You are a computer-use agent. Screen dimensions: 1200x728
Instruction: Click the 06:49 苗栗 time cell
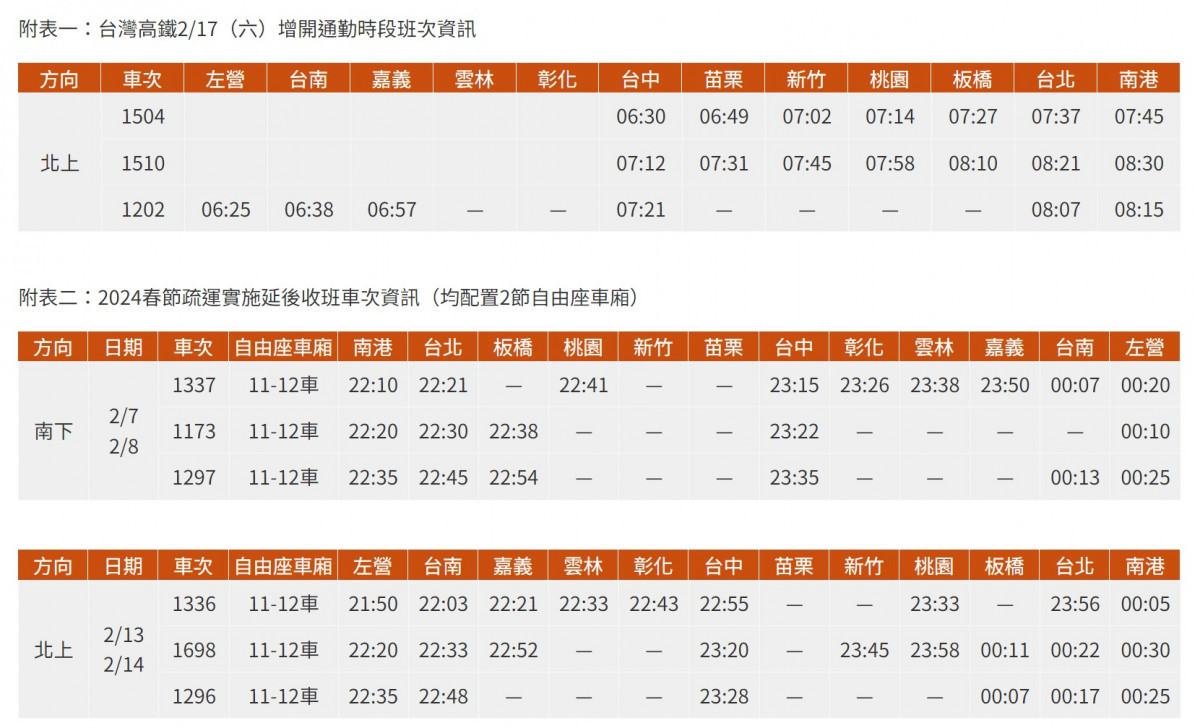[724, 117]
